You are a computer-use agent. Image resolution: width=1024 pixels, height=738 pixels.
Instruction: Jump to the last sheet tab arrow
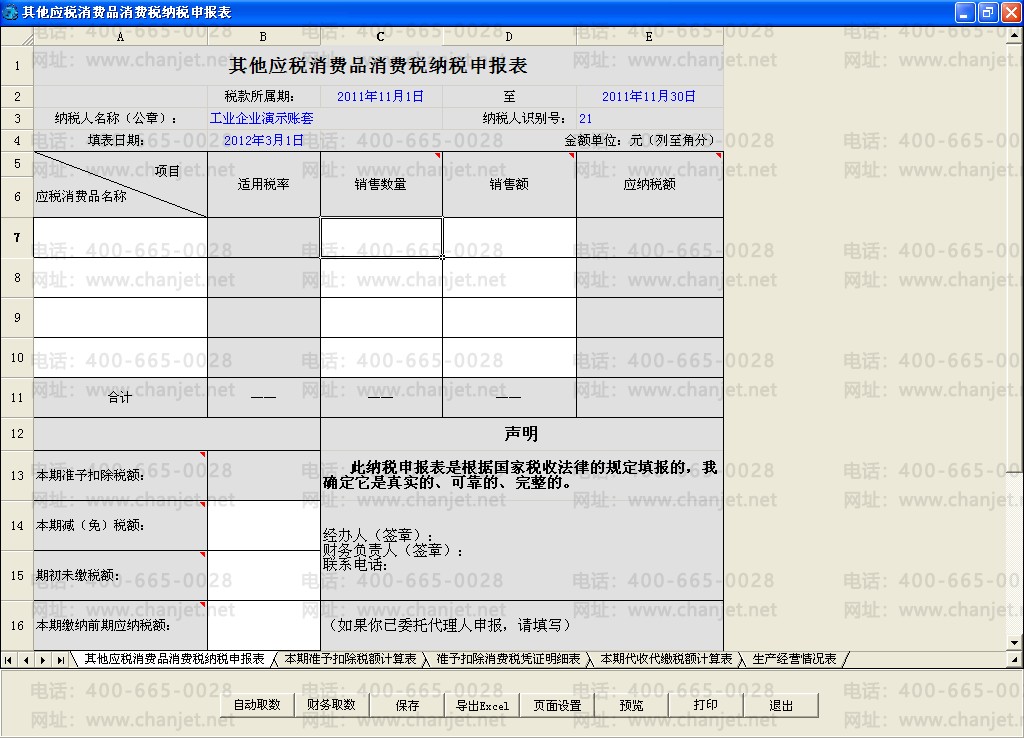pos(60,660)
